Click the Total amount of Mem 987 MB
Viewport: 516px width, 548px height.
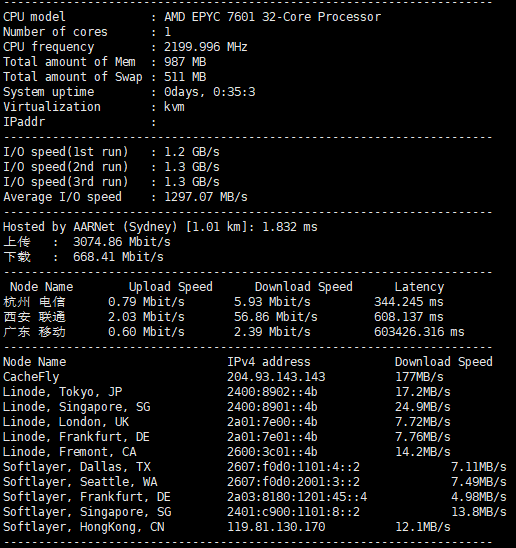pos(185,62)
